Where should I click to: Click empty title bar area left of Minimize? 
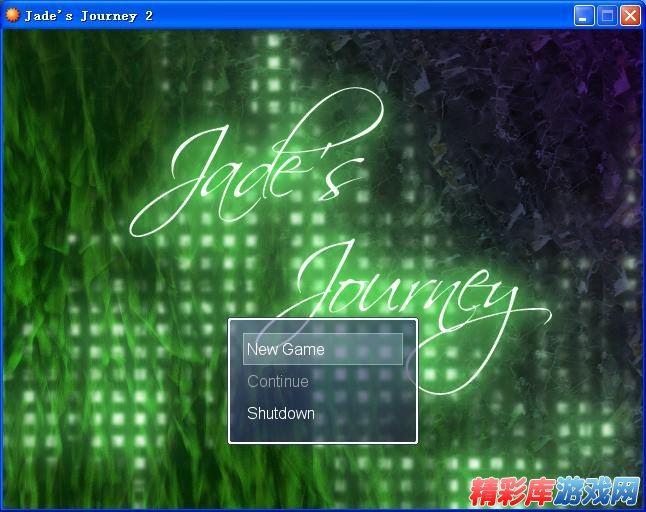tap(400, 15)
